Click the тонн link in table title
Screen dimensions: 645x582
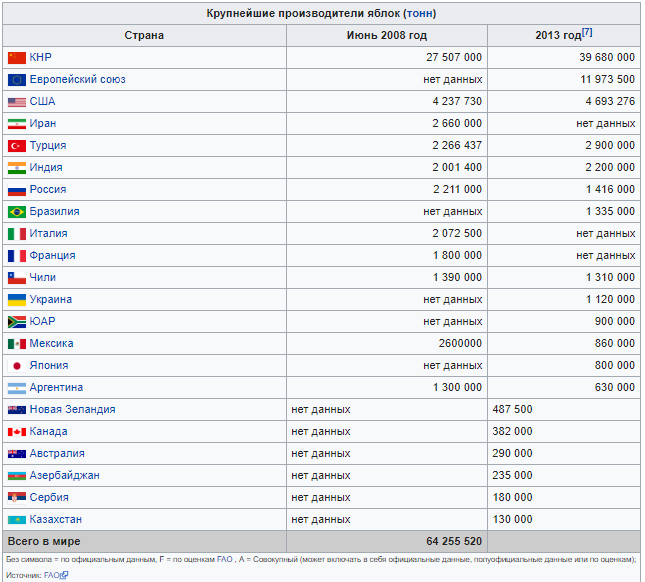419,14
